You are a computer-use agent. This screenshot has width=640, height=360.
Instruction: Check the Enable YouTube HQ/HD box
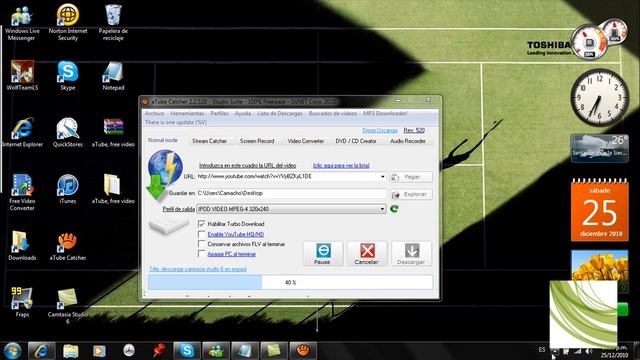tap(201, 234)
